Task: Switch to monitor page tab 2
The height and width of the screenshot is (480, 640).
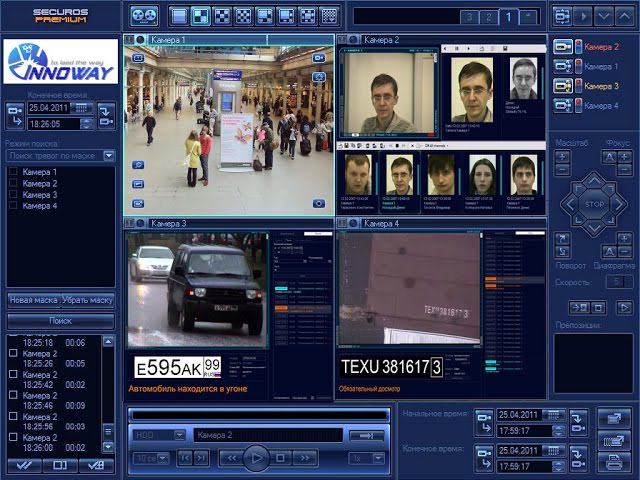Action: point(489,17)
